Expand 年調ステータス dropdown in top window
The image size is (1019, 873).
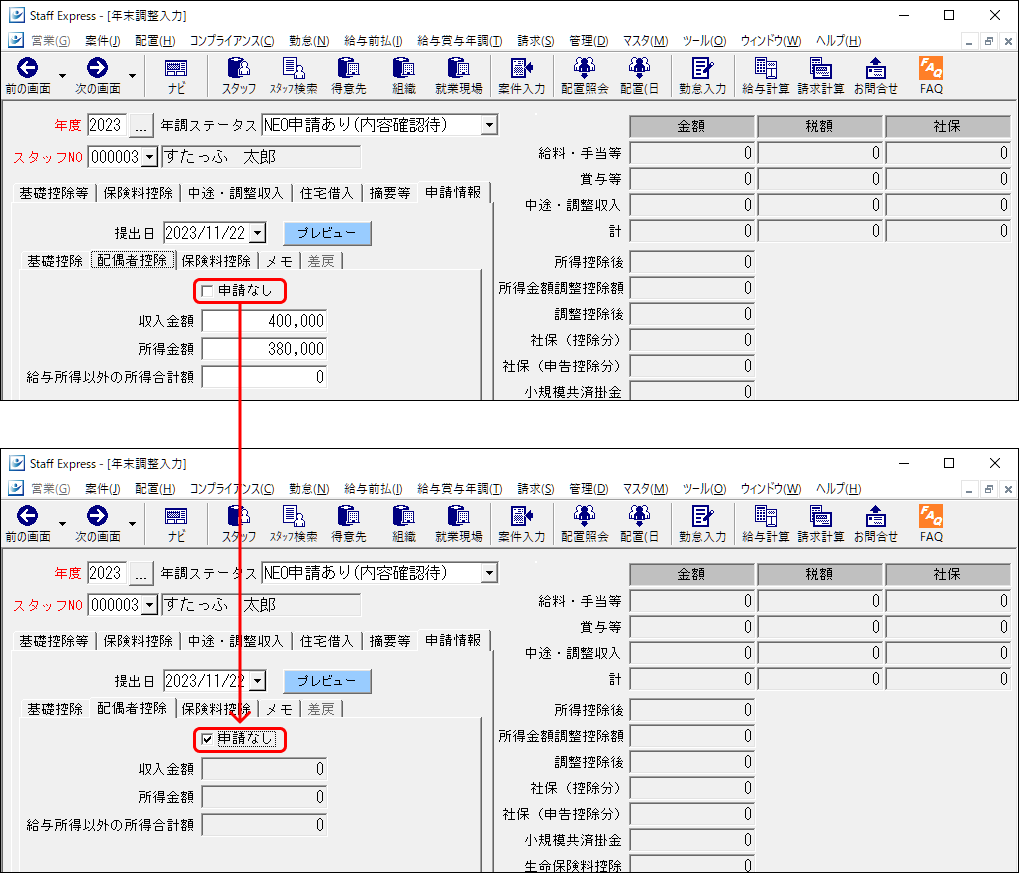pos(489,125)
